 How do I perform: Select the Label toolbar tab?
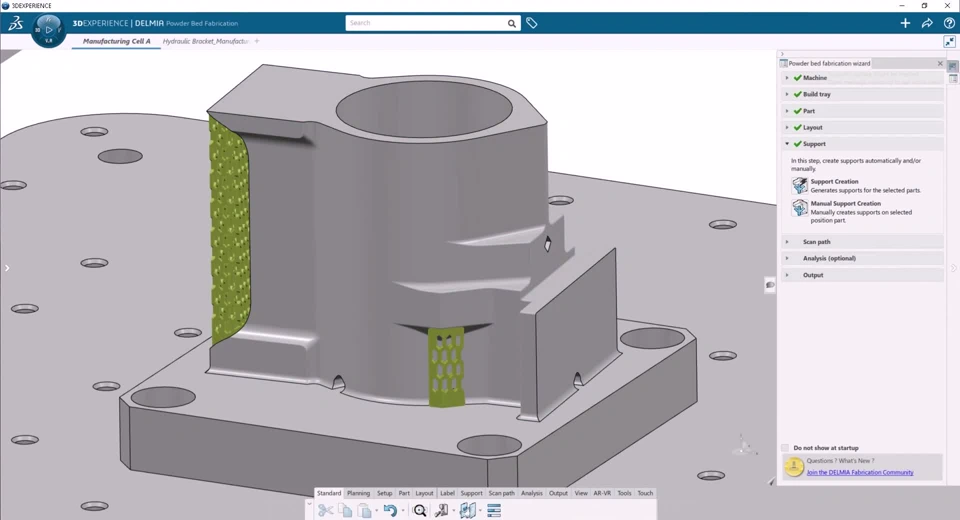(448, 493)
